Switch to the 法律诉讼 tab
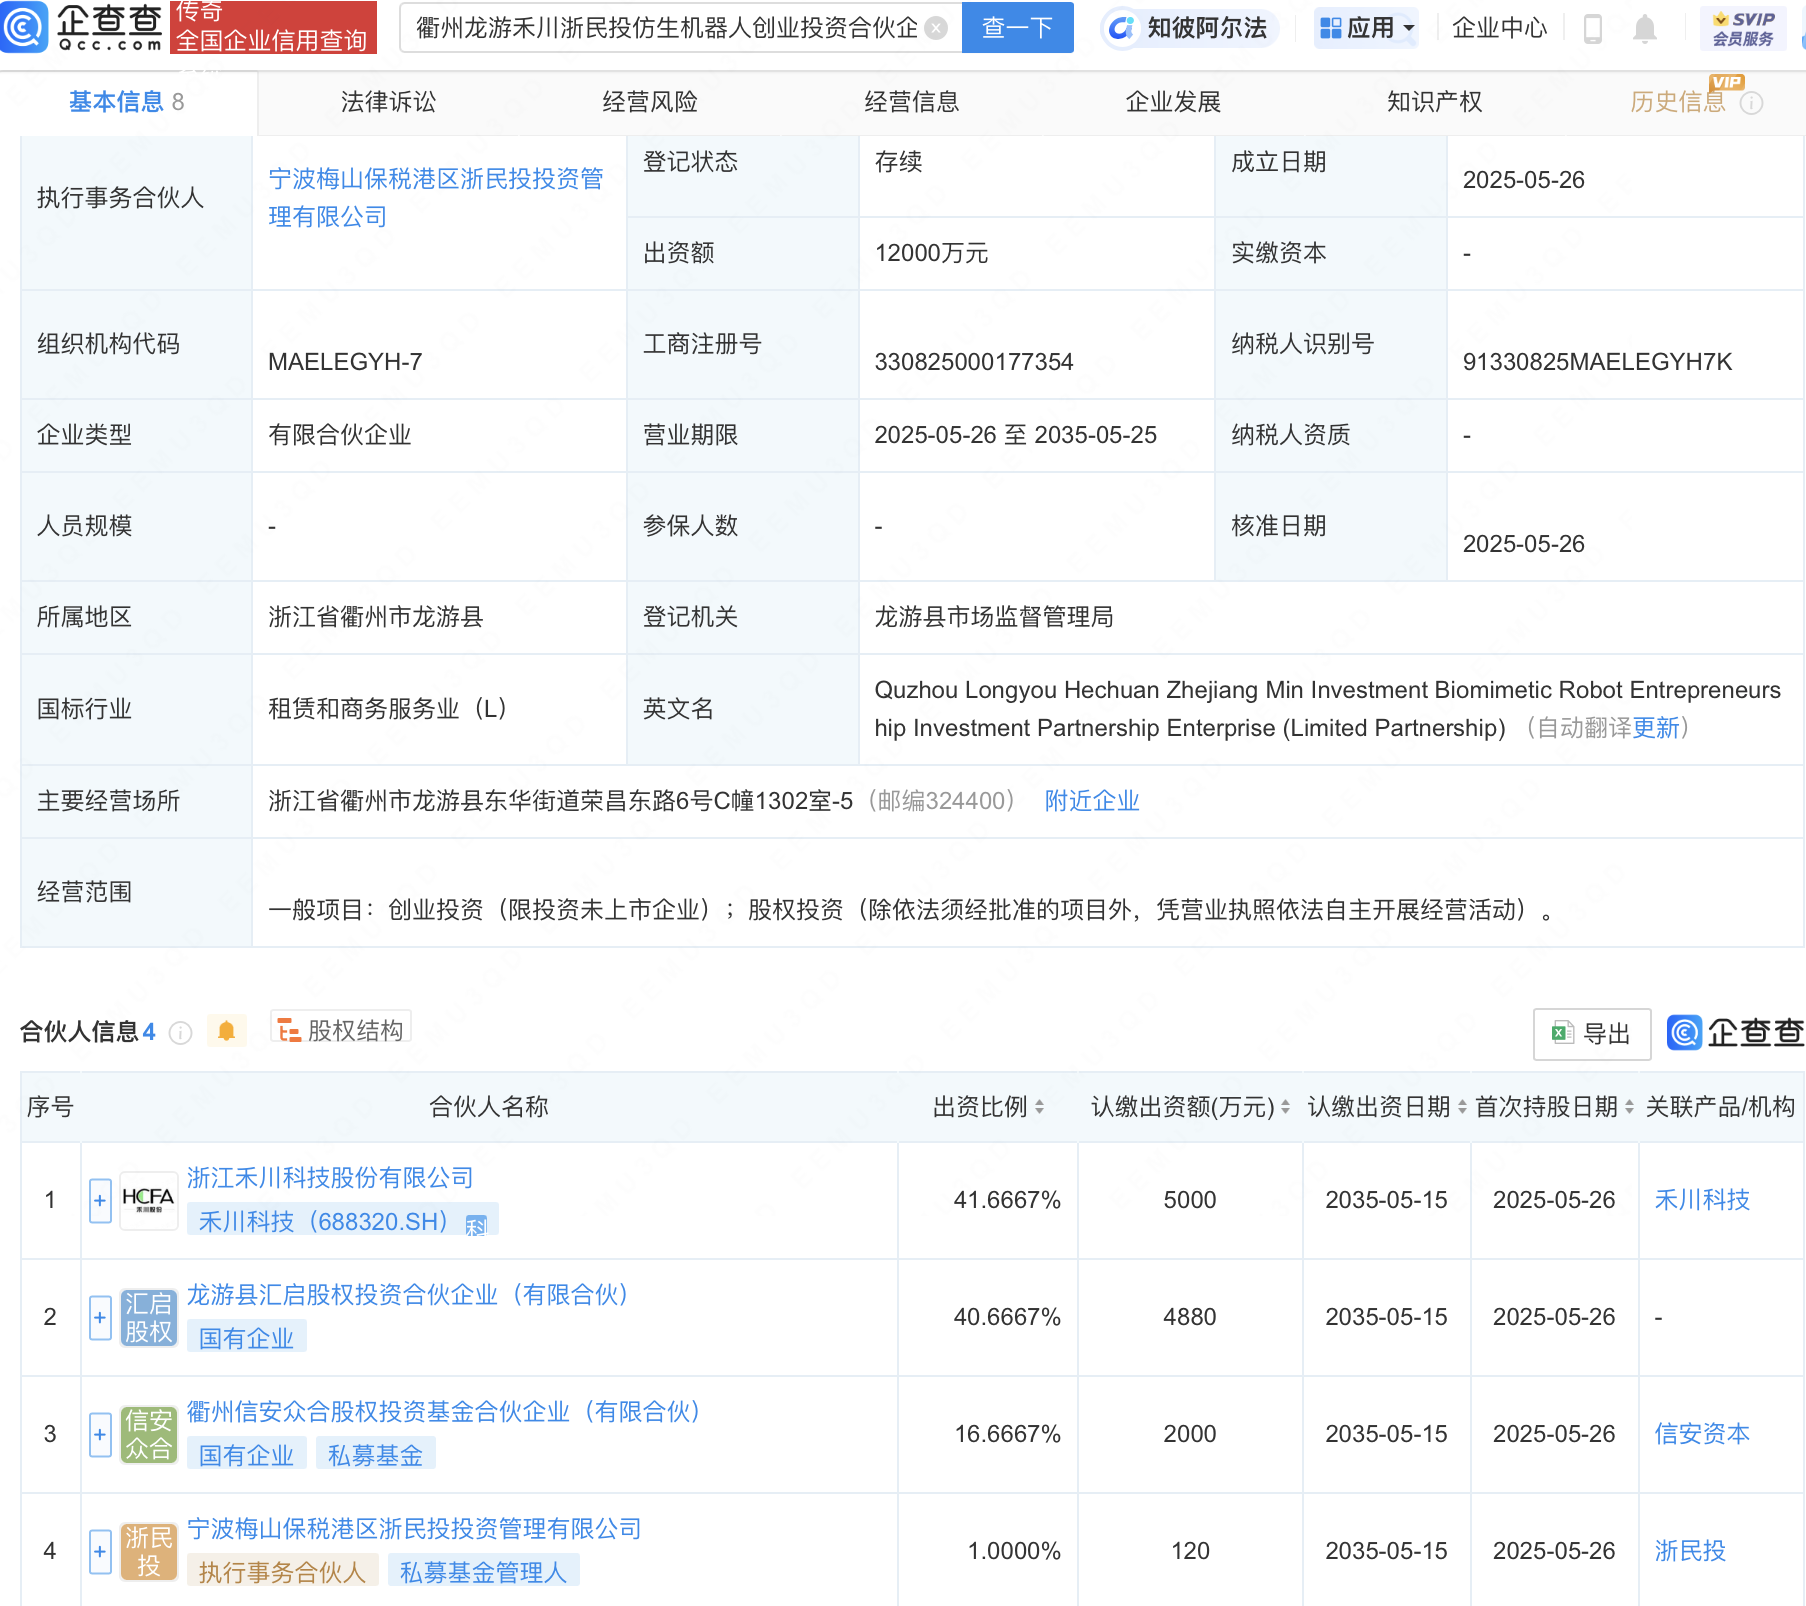Viewport: 1806px width, 1606px height. point(388,102)
